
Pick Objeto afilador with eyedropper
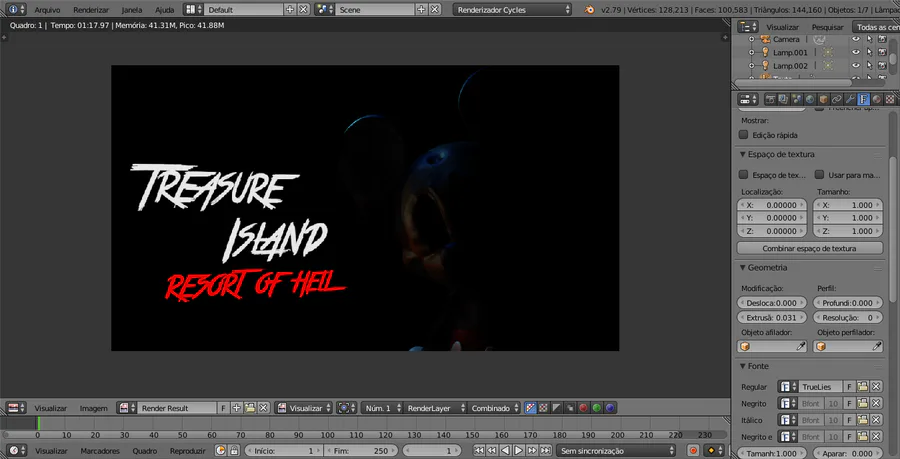click(801, 347)
